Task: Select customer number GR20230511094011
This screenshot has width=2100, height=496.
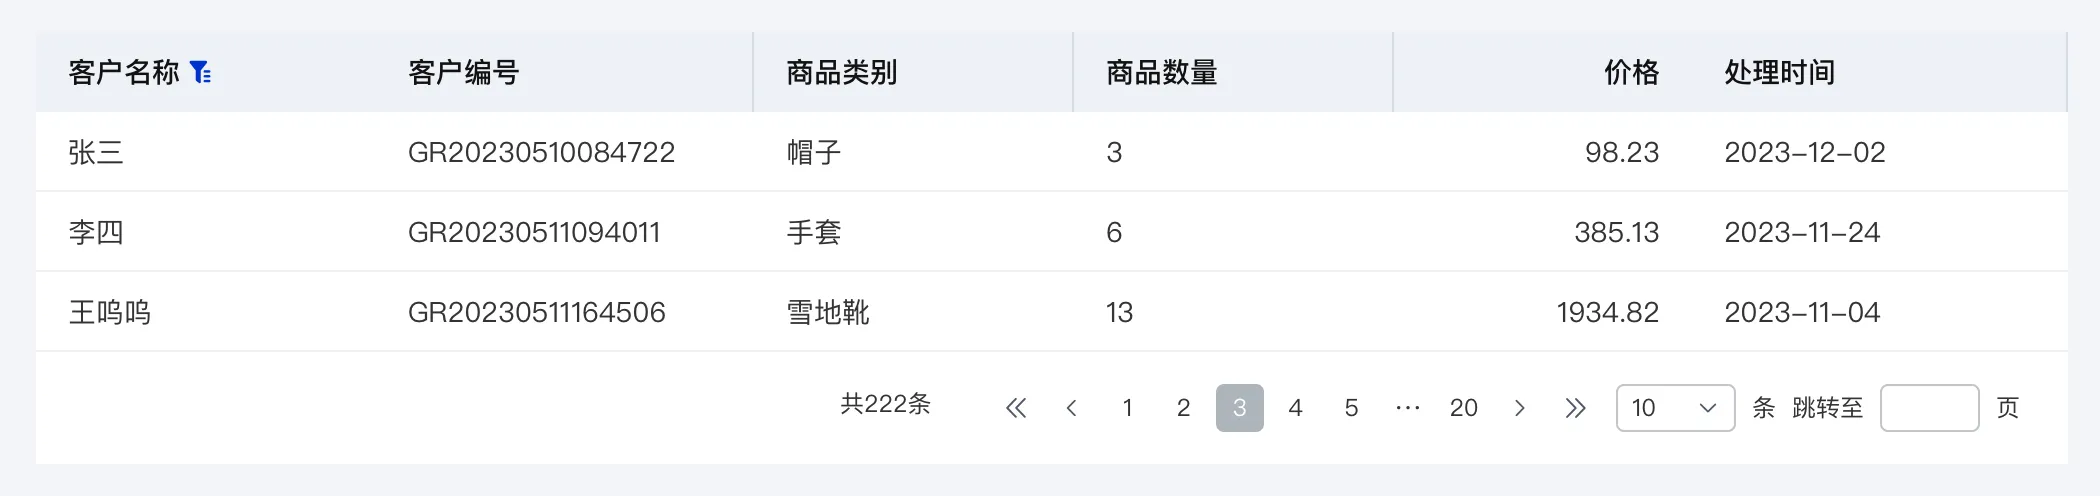Action: 534,232
